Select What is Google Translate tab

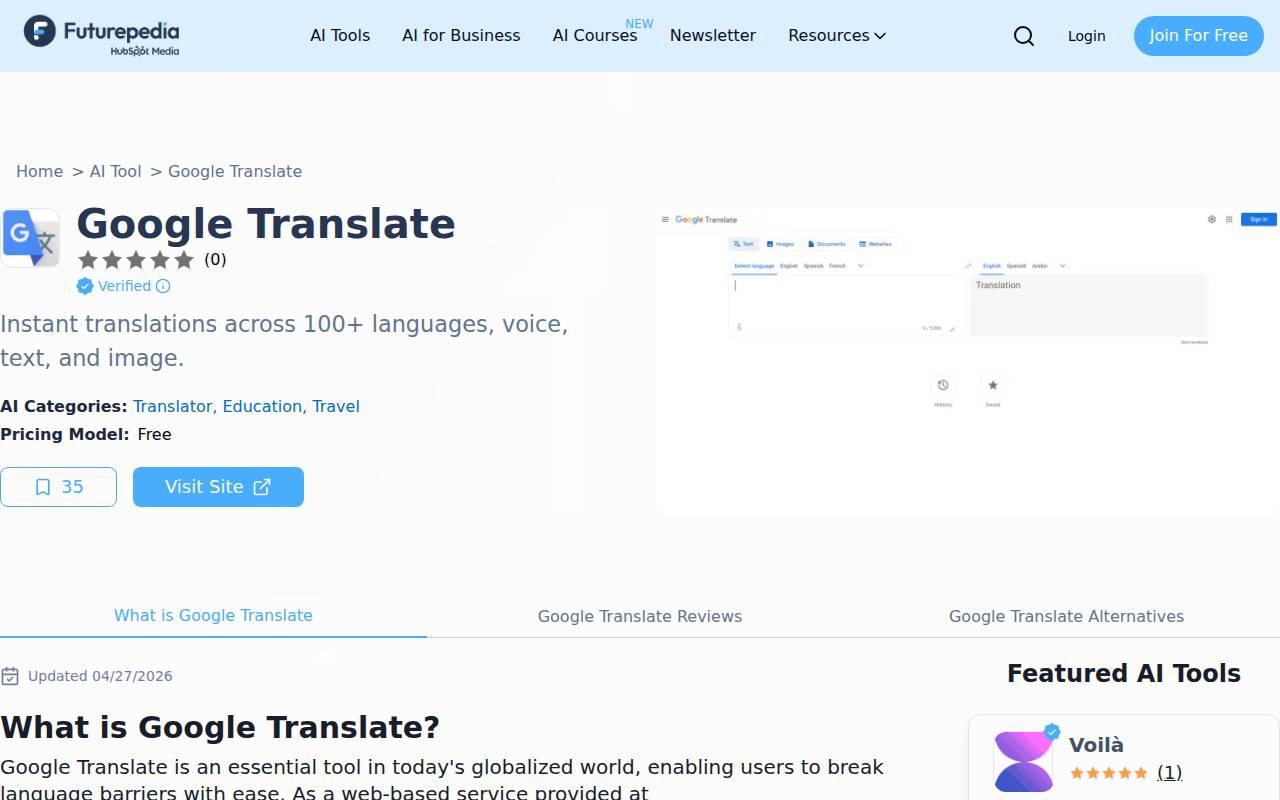click(x=213, y=615)
